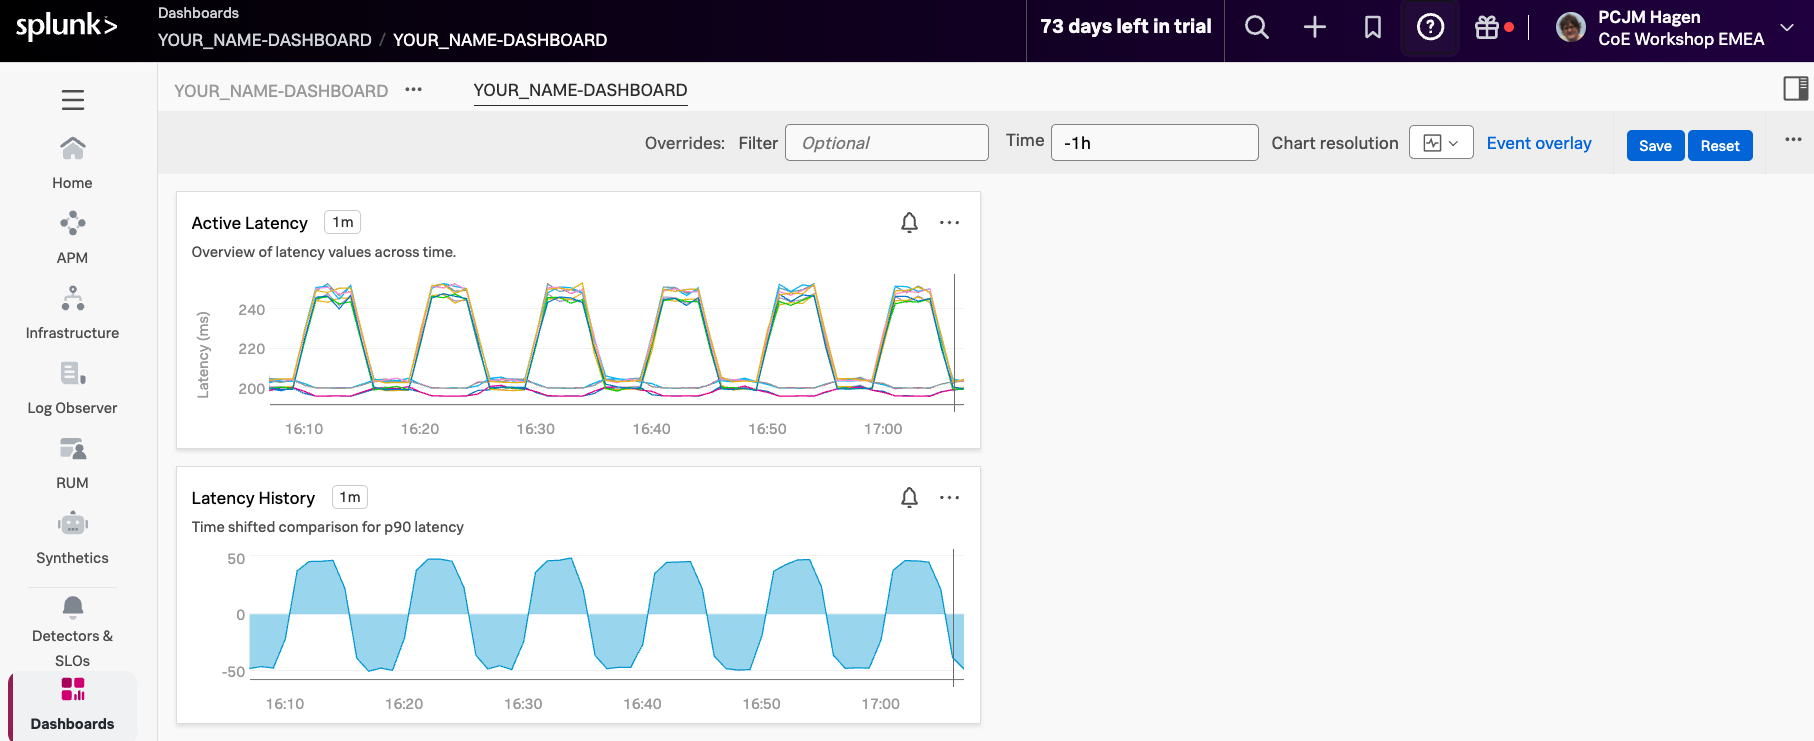
Task: Open the search magnifier icon
Action: (1257, 28)
